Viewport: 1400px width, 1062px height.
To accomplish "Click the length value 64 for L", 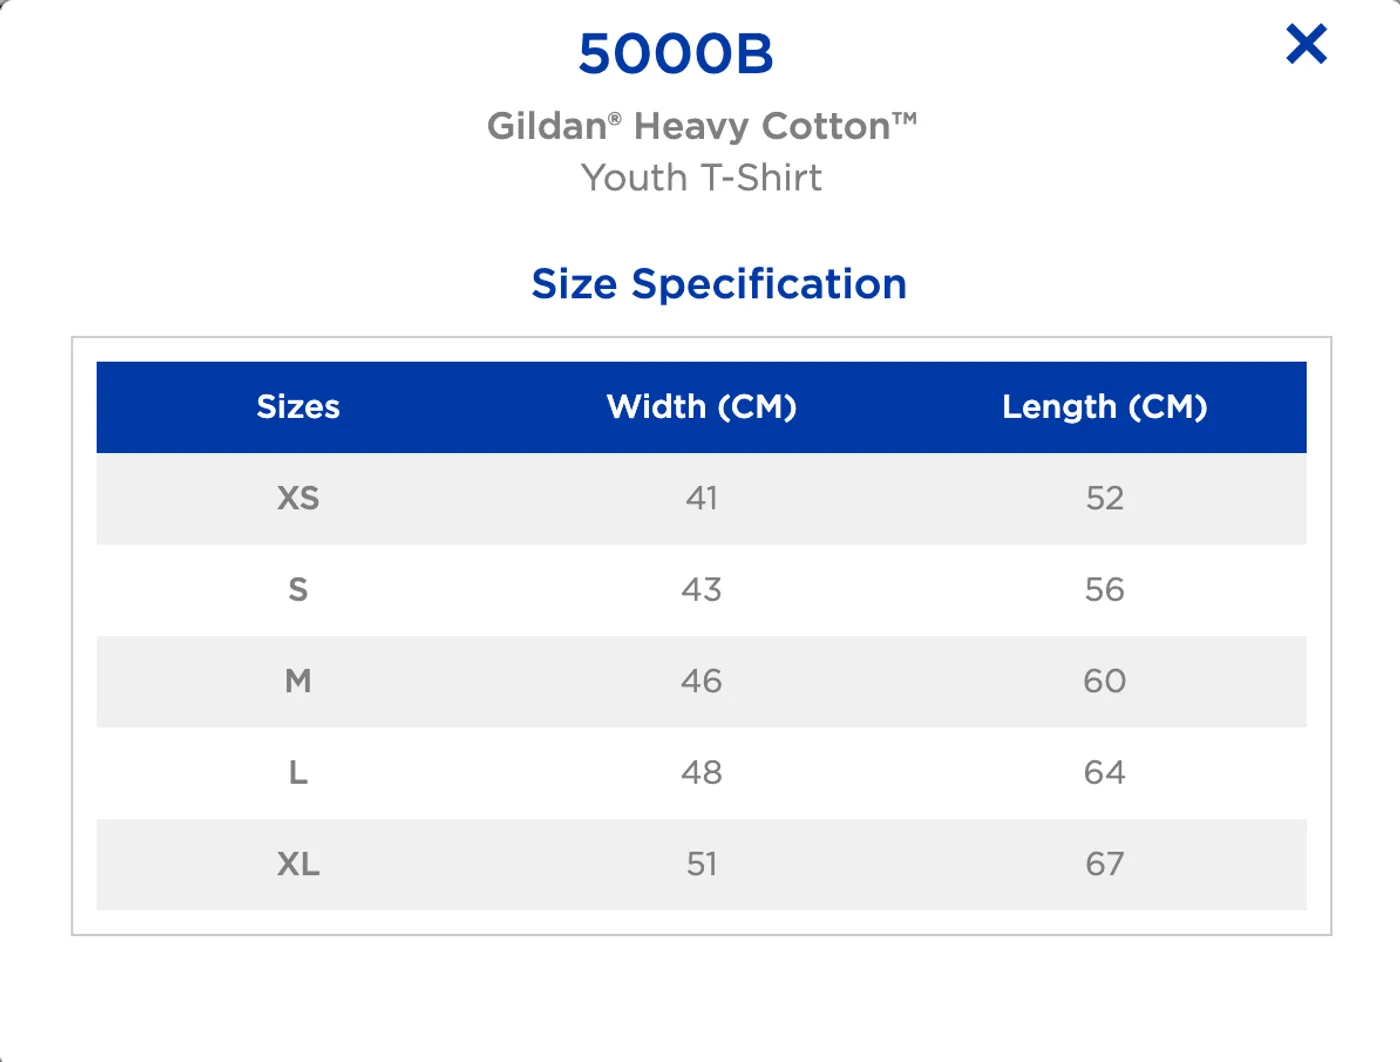I will (1105, 772).
